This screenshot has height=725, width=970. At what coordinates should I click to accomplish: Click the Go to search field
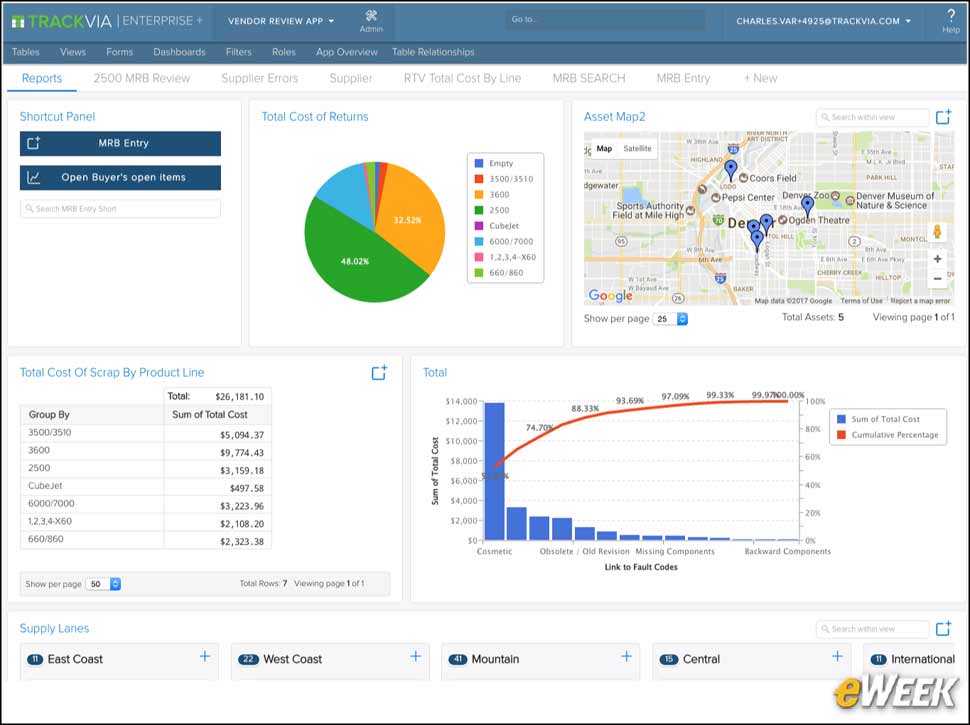pos(605,20)
